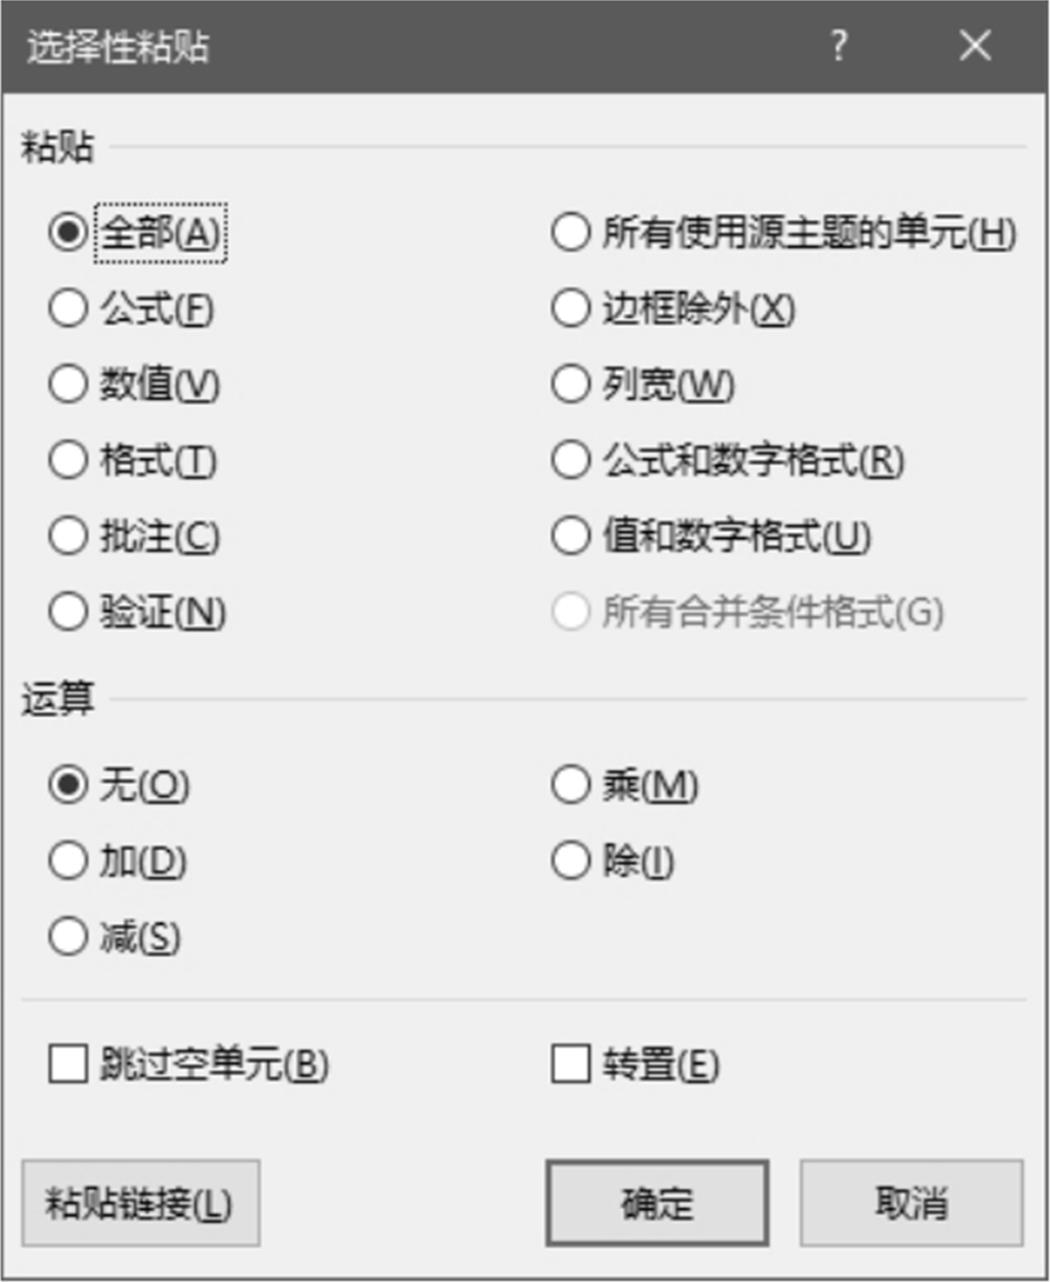Enable the 跳过空单元(B) checkbox
Image resolution: width=1050 pixels, height=1282 pixels.
68,1064
